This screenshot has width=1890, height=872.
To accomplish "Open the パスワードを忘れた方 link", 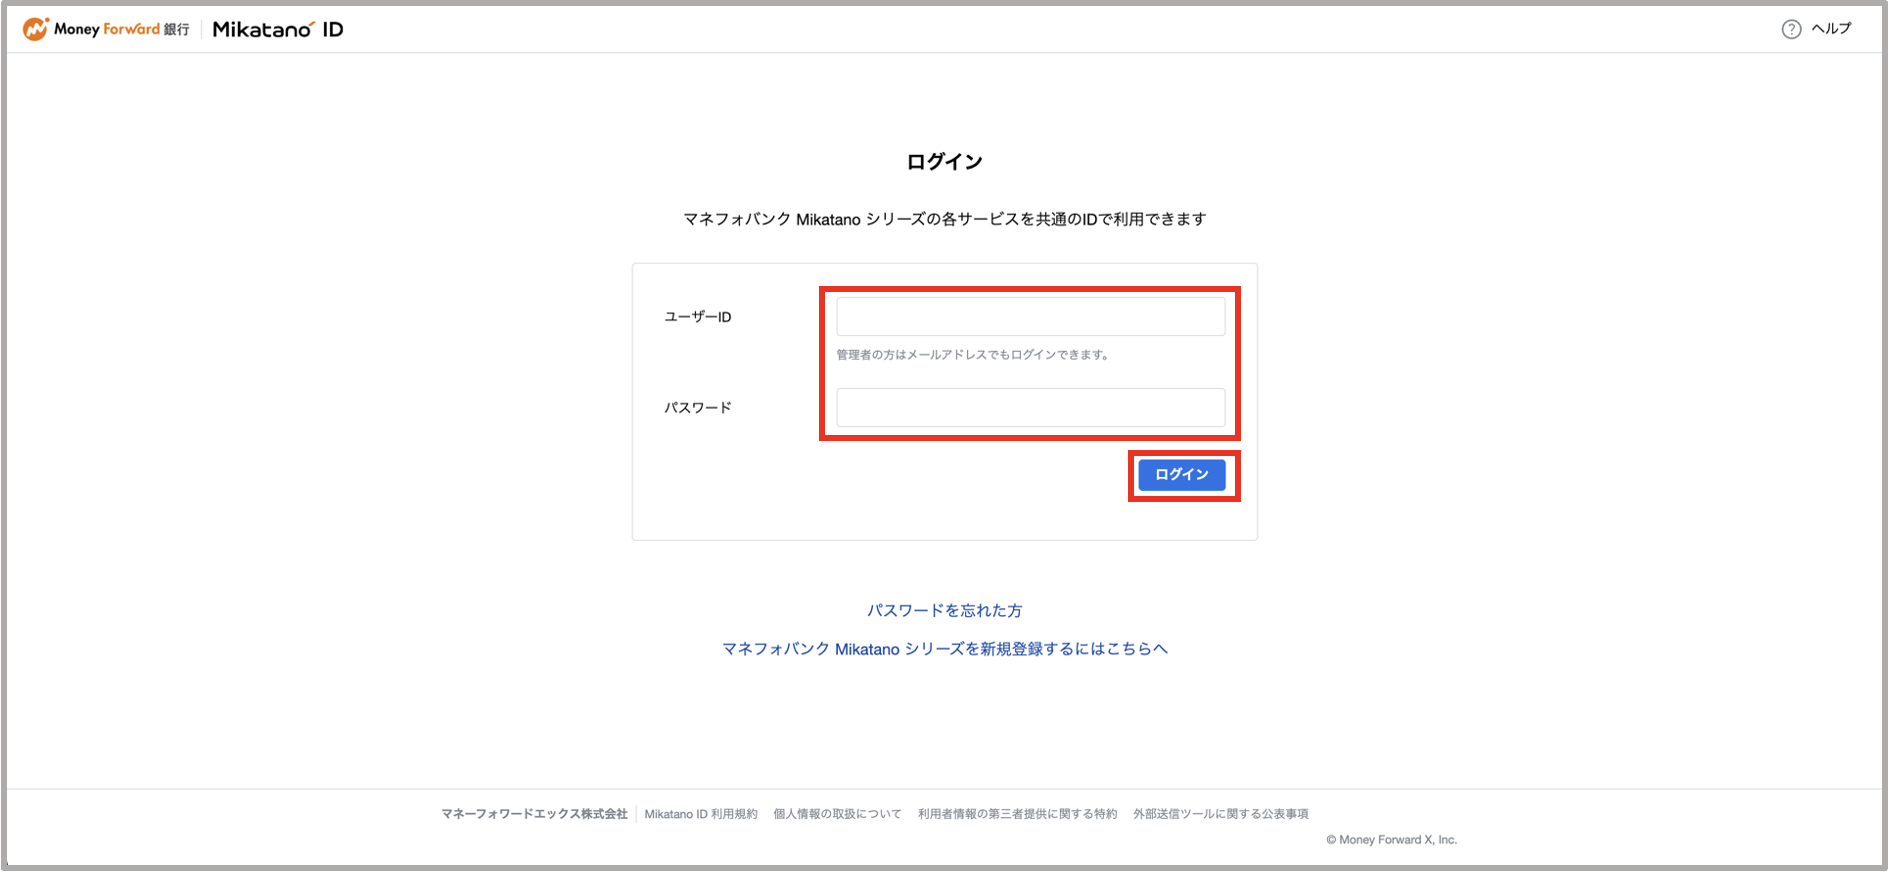I will click(944, 610).
